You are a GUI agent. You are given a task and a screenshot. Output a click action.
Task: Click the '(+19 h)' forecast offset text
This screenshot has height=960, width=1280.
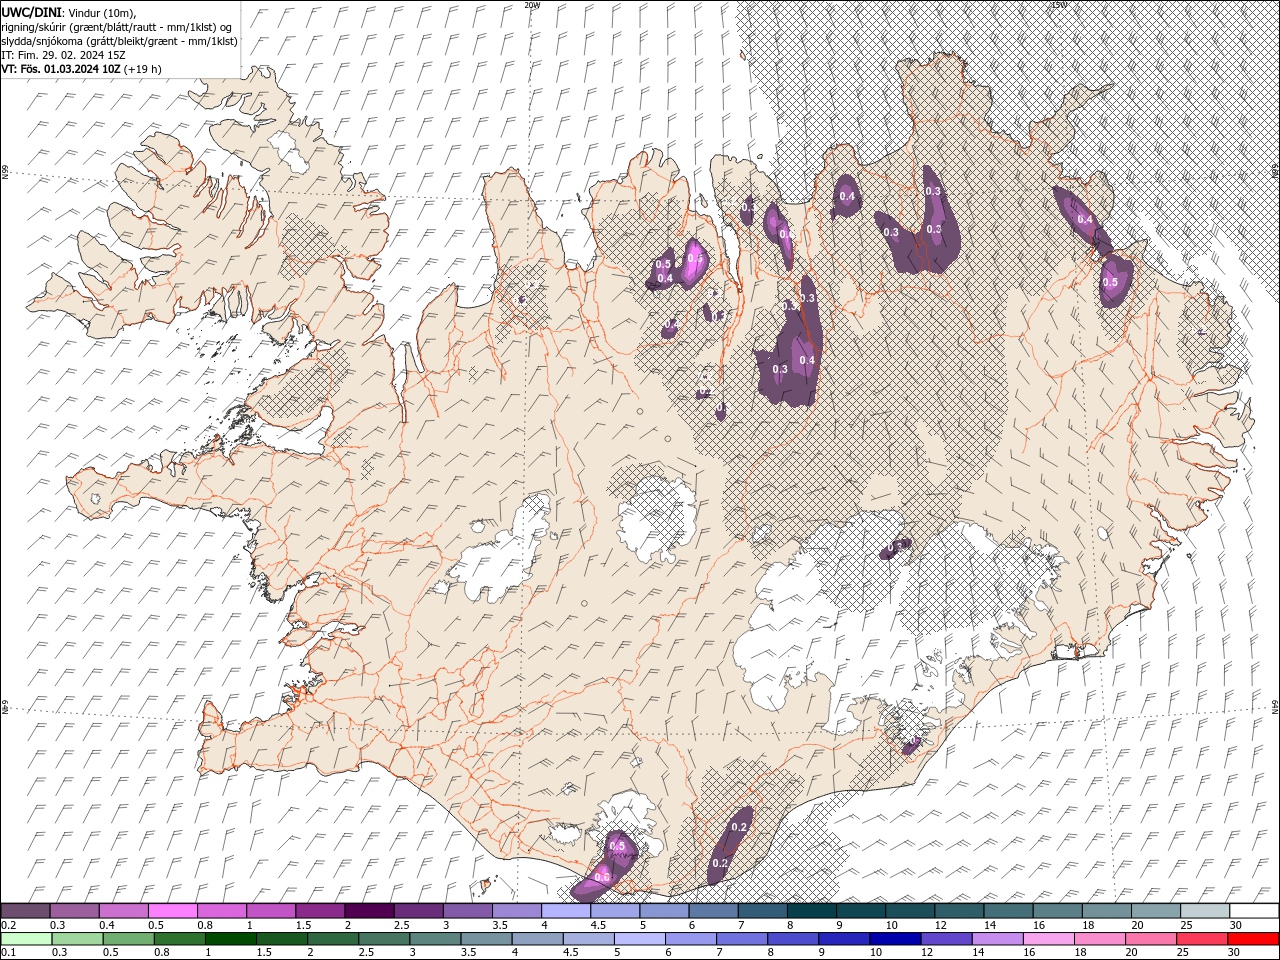coord(143,69)
